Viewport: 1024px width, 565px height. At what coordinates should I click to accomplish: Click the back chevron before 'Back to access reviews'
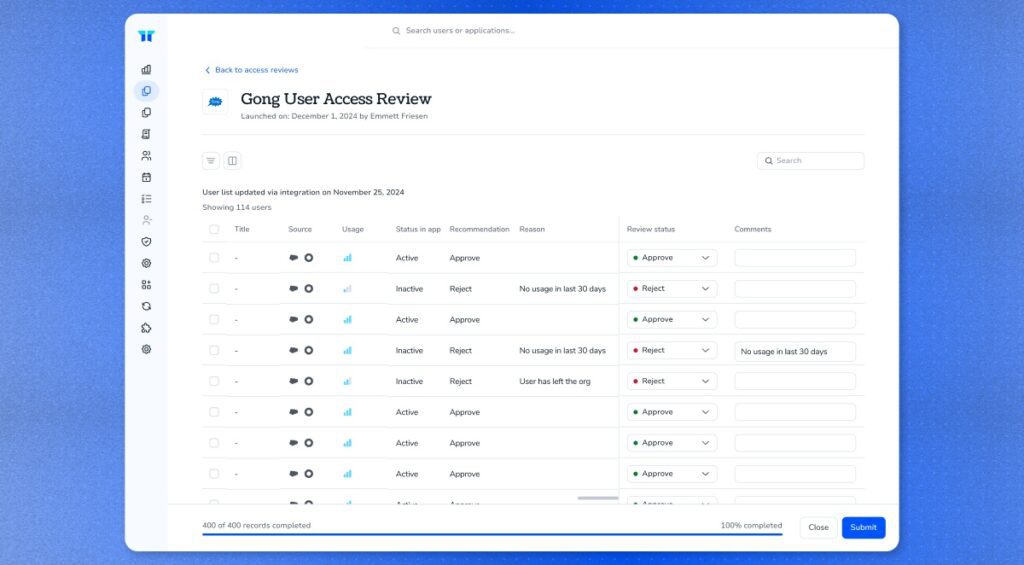pyautogui.click(x=208, y=70)
